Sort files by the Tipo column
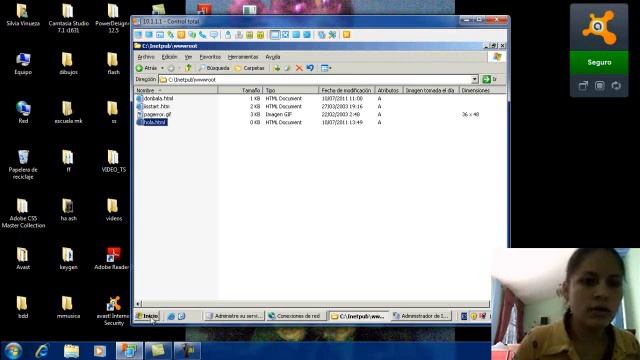 (291, 90)
